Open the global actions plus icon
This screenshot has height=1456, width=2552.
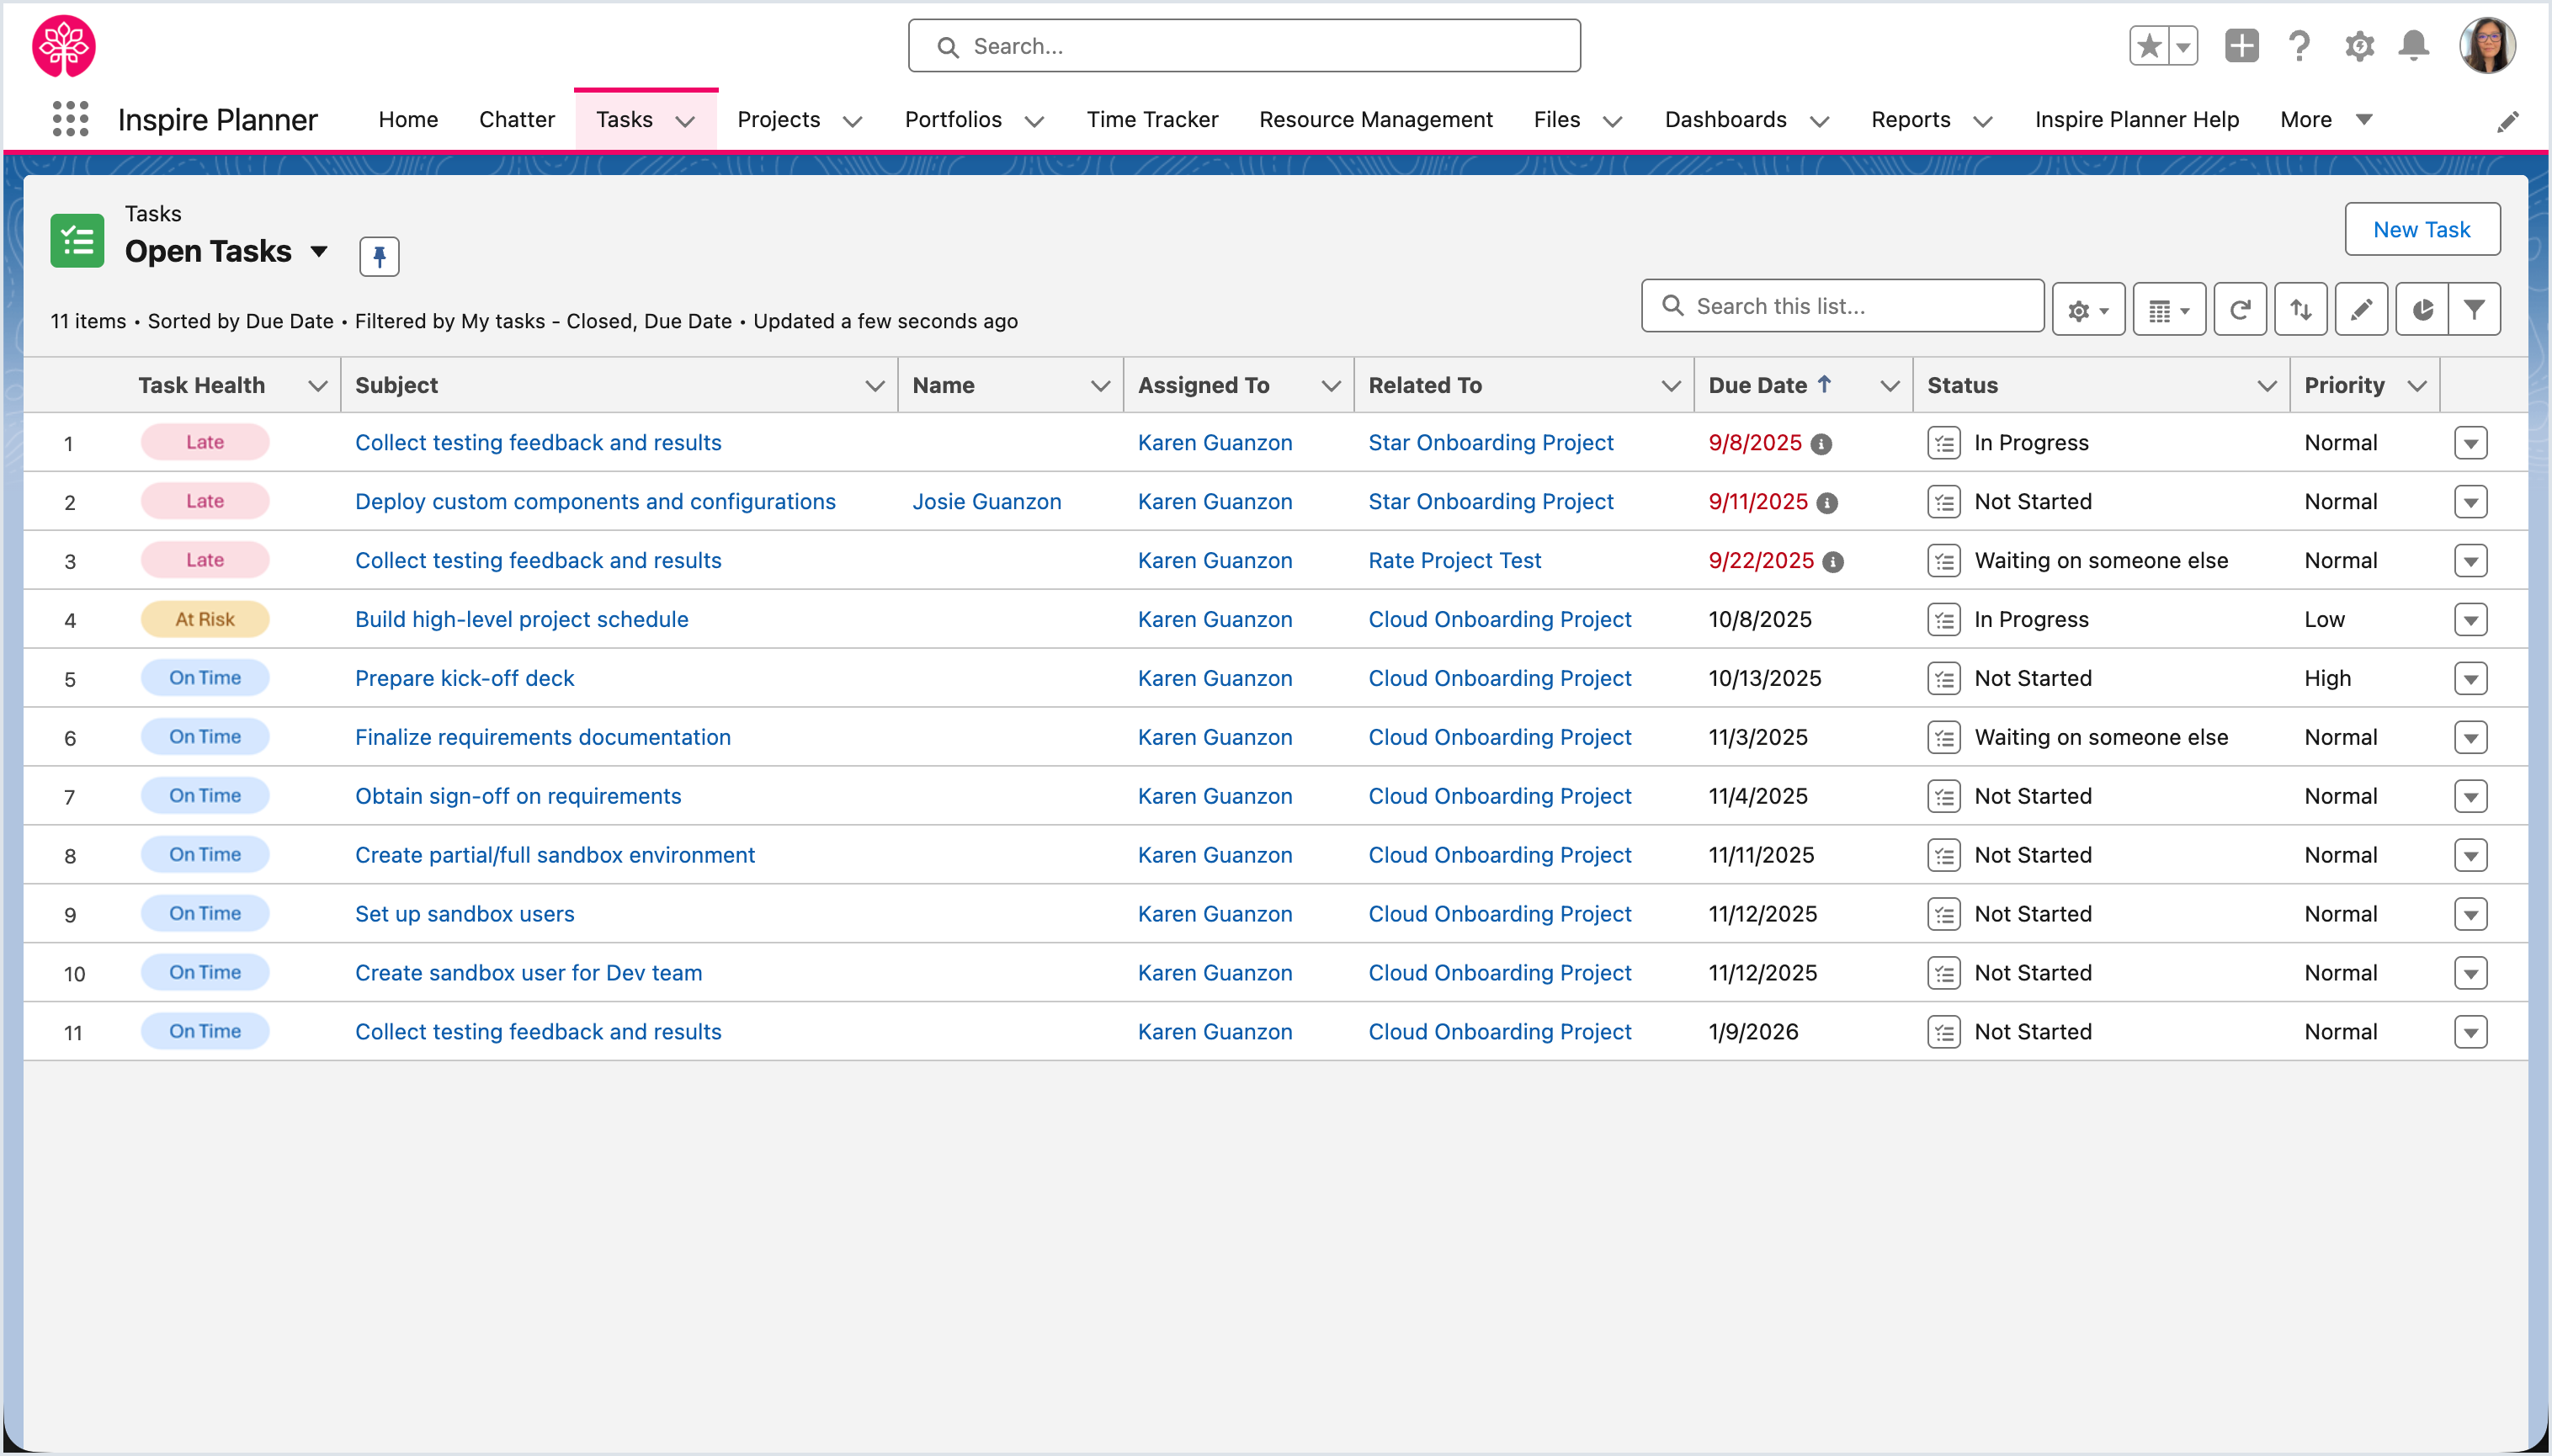pos(2241,46)
